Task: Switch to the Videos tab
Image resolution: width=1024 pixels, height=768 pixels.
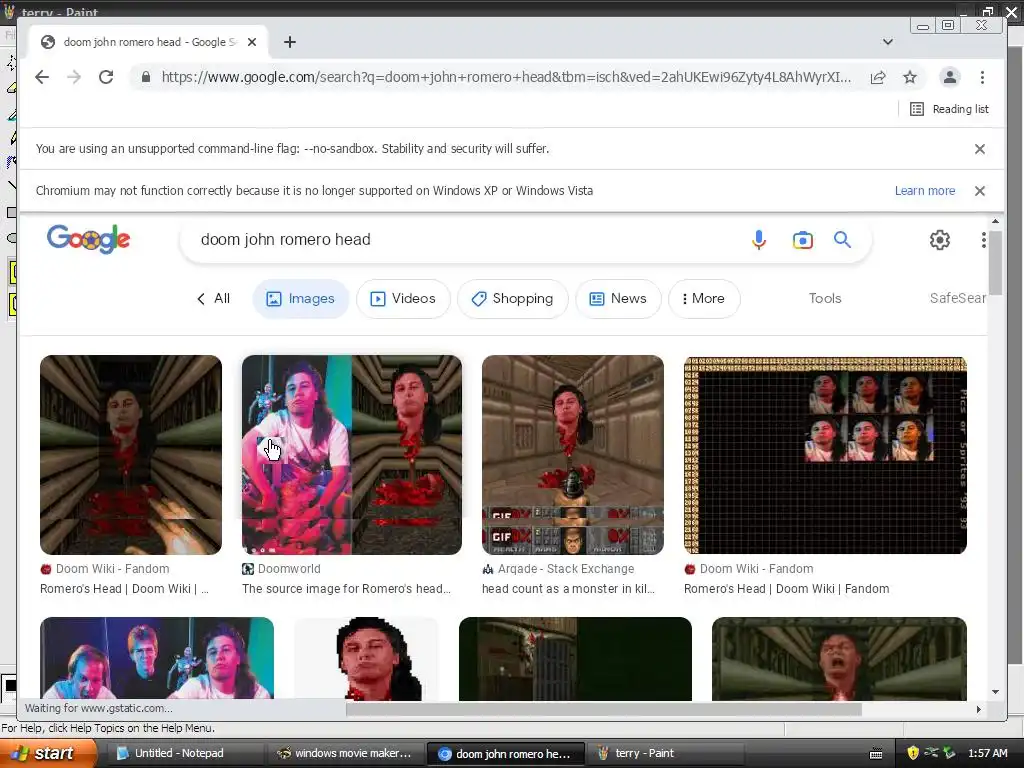Action: [x=403, y=298]
